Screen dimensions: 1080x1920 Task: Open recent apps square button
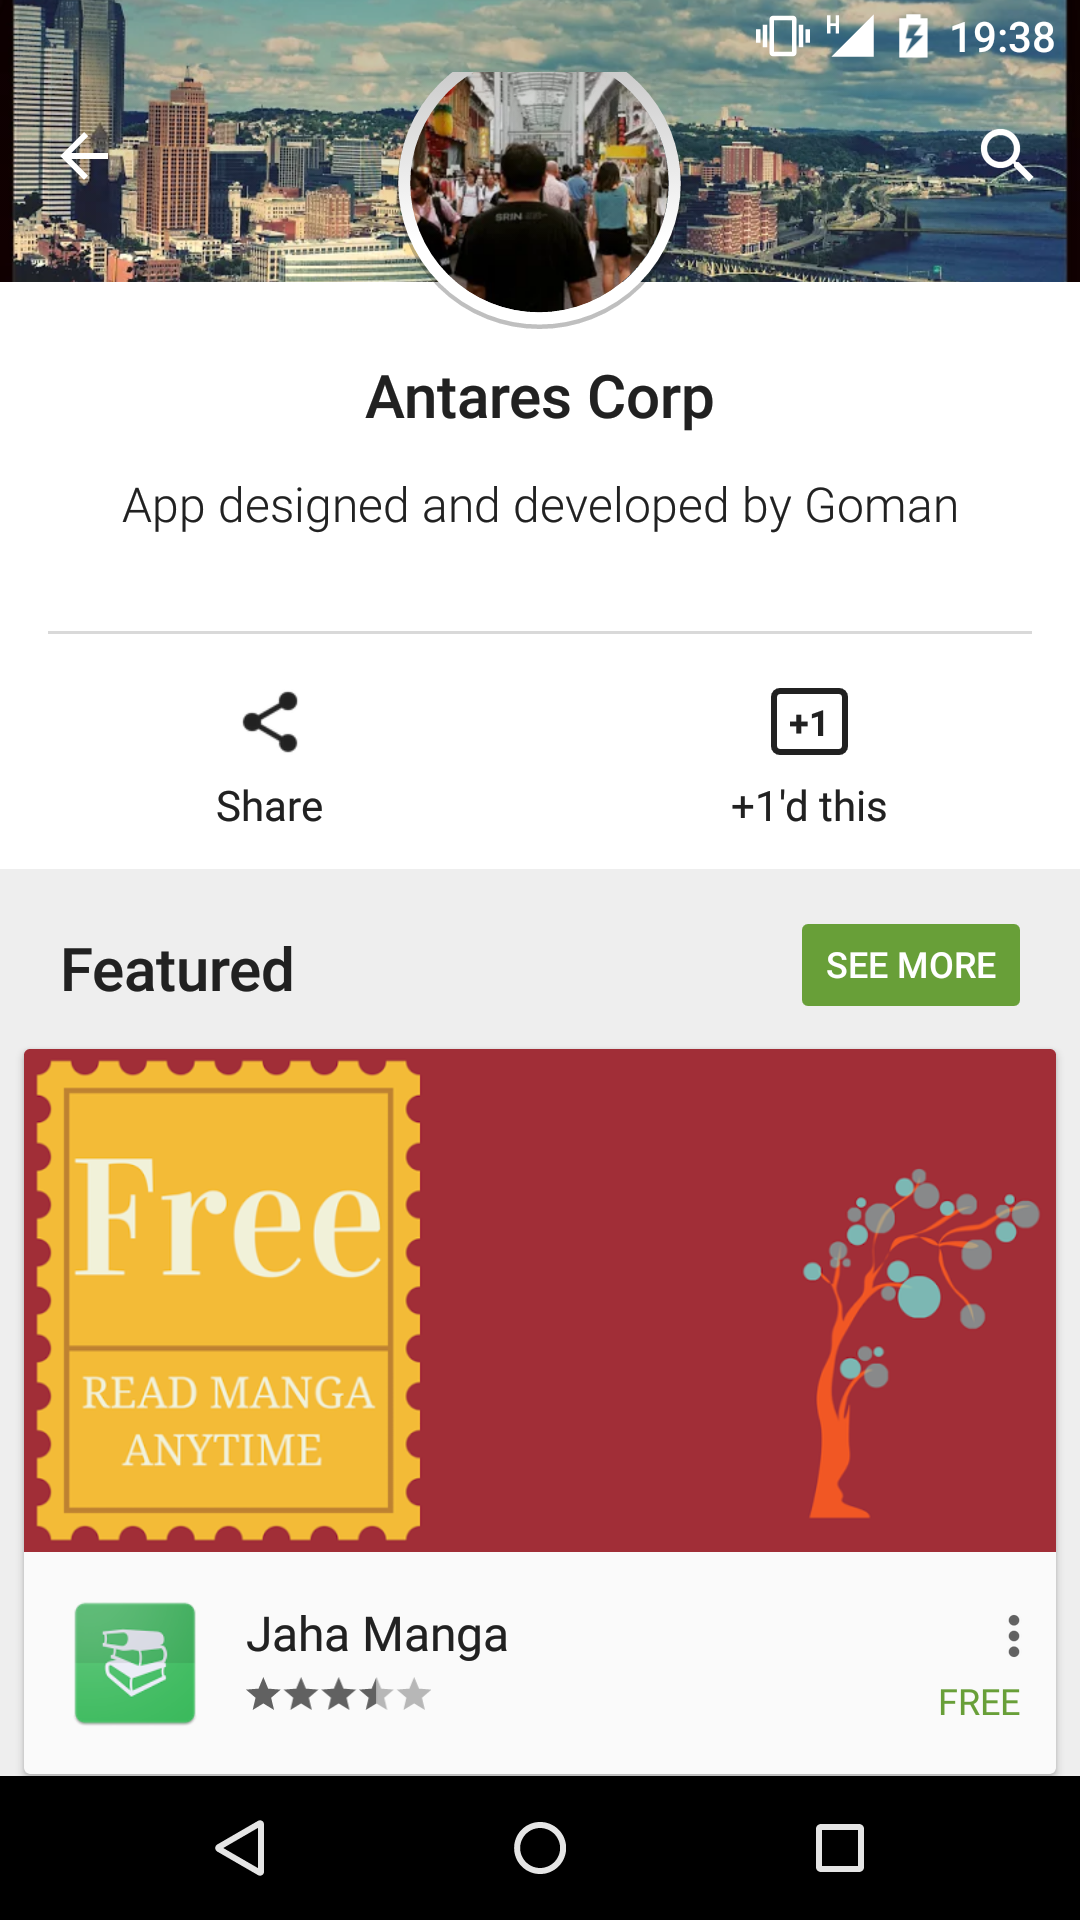pyautogui.click(x=840, y=1848)
